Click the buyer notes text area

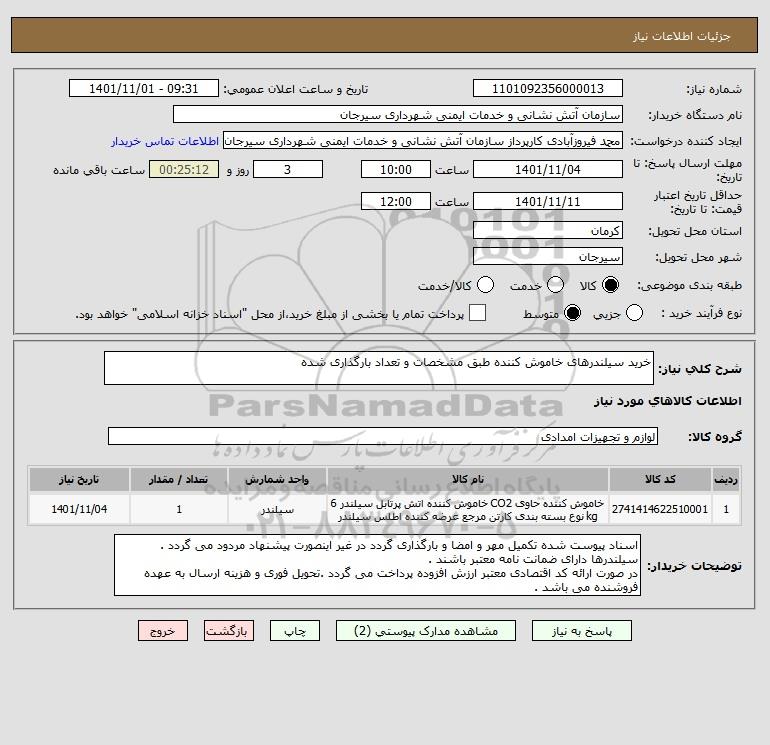(377, 565)
